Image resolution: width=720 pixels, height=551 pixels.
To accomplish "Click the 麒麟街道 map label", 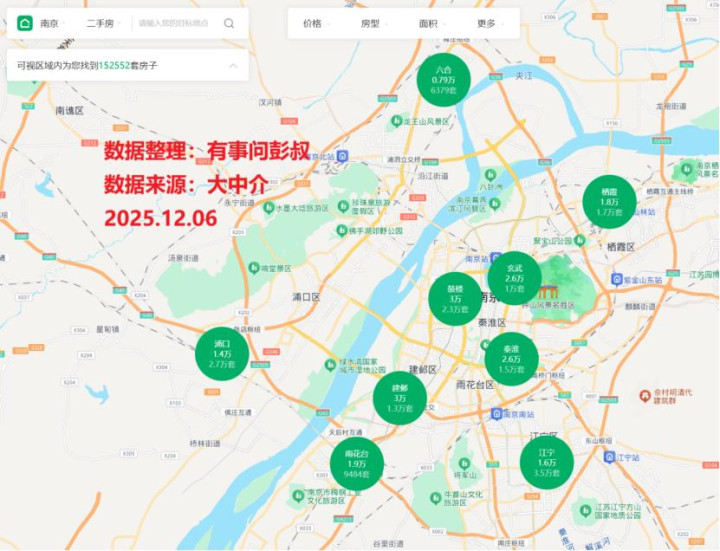I will (x=640, y=306).
